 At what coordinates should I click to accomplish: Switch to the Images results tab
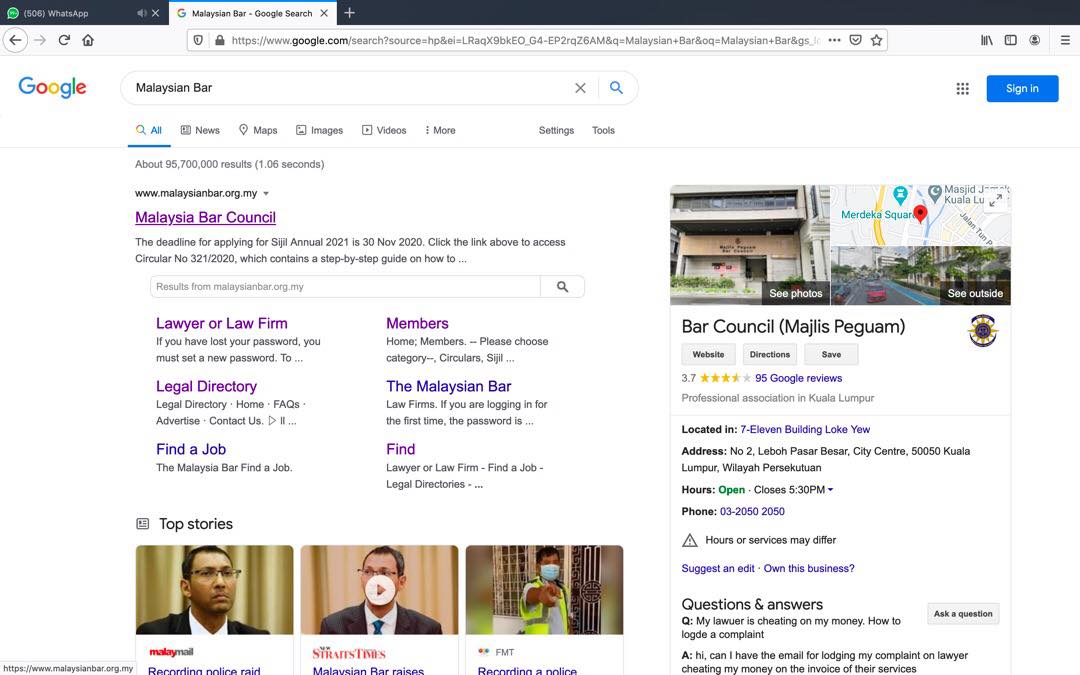coord(319,130)
